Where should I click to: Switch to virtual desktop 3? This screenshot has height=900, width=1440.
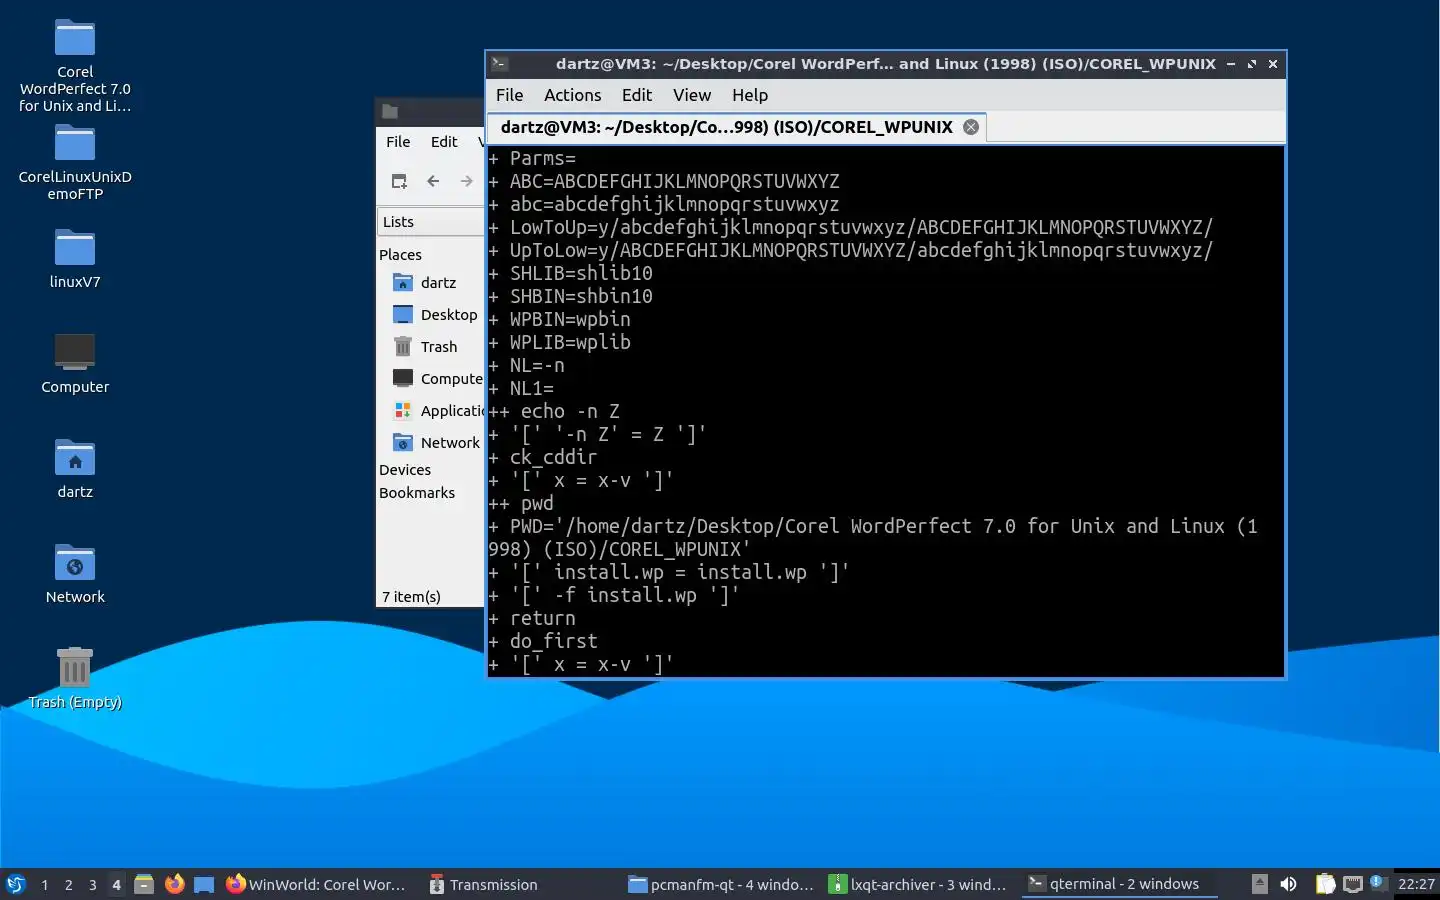pyautogui.click(x=92, y=884)
